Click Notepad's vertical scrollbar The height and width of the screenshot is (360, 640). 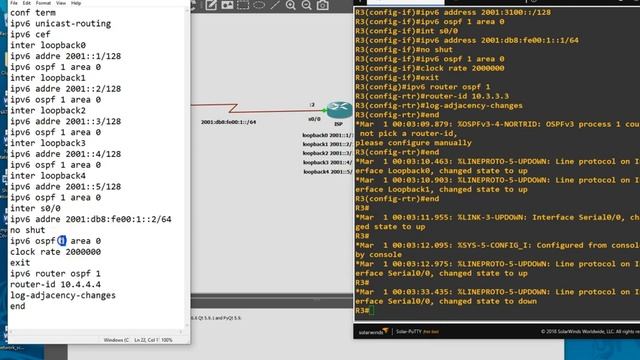click(187, 167)
